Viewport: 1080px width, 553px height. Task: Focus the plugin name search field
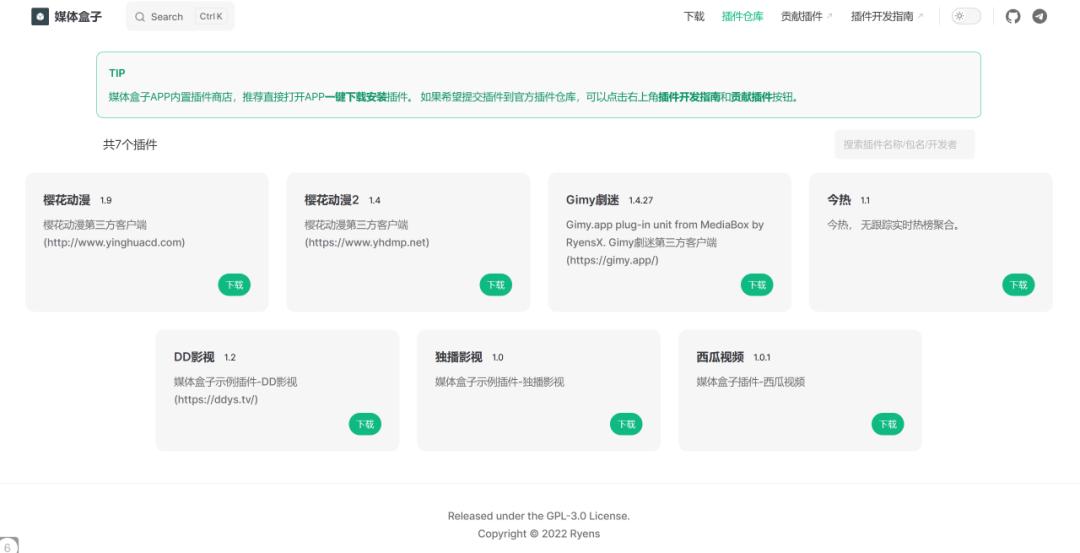[904, 145]
